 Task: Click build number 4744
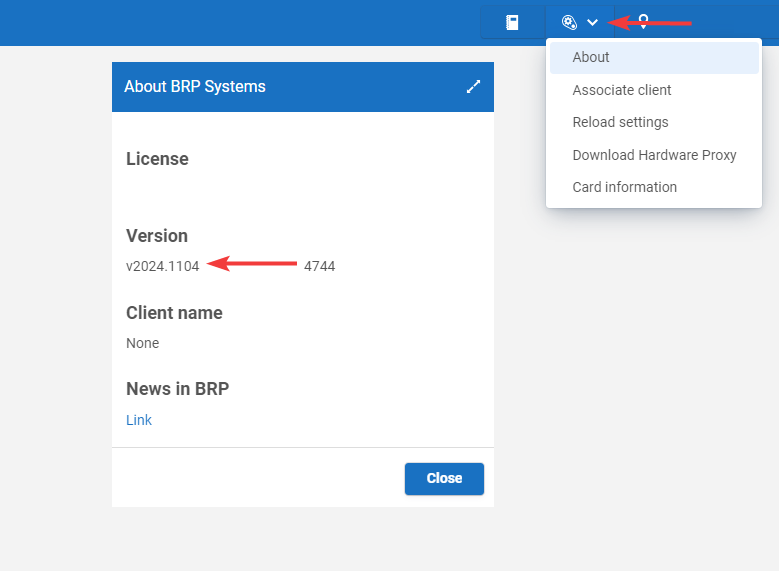coord(319,266)
